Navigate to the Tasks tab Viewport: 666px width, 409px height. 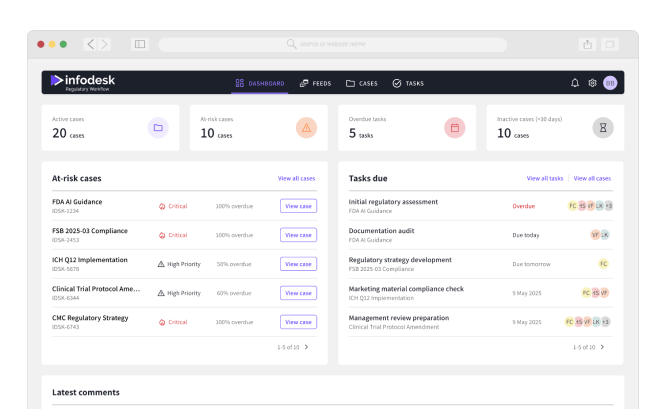408,83
